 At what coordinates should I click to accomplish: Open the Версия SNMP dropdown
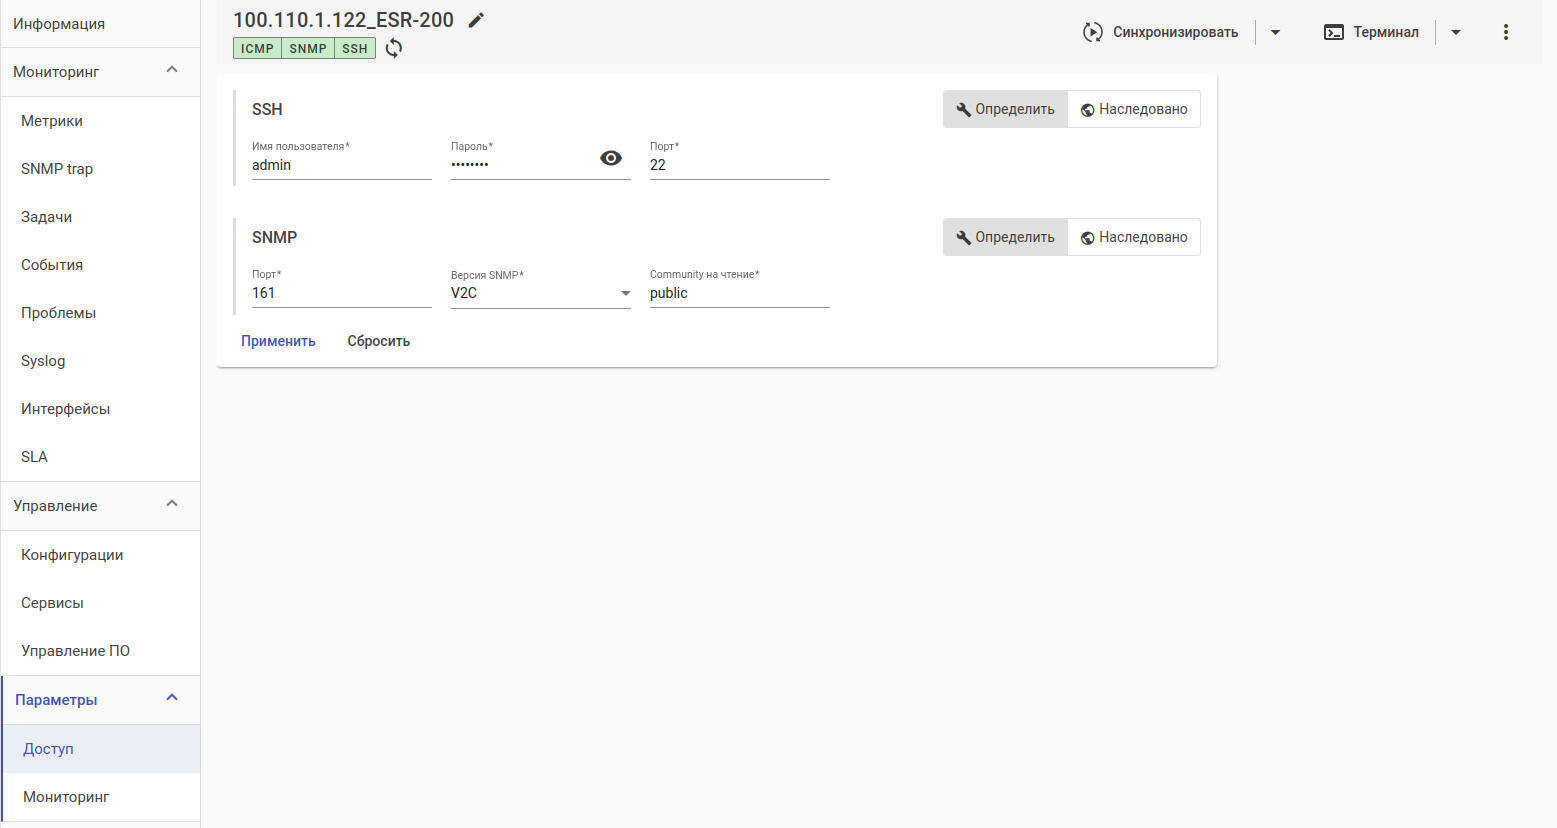tap(541, 293)
